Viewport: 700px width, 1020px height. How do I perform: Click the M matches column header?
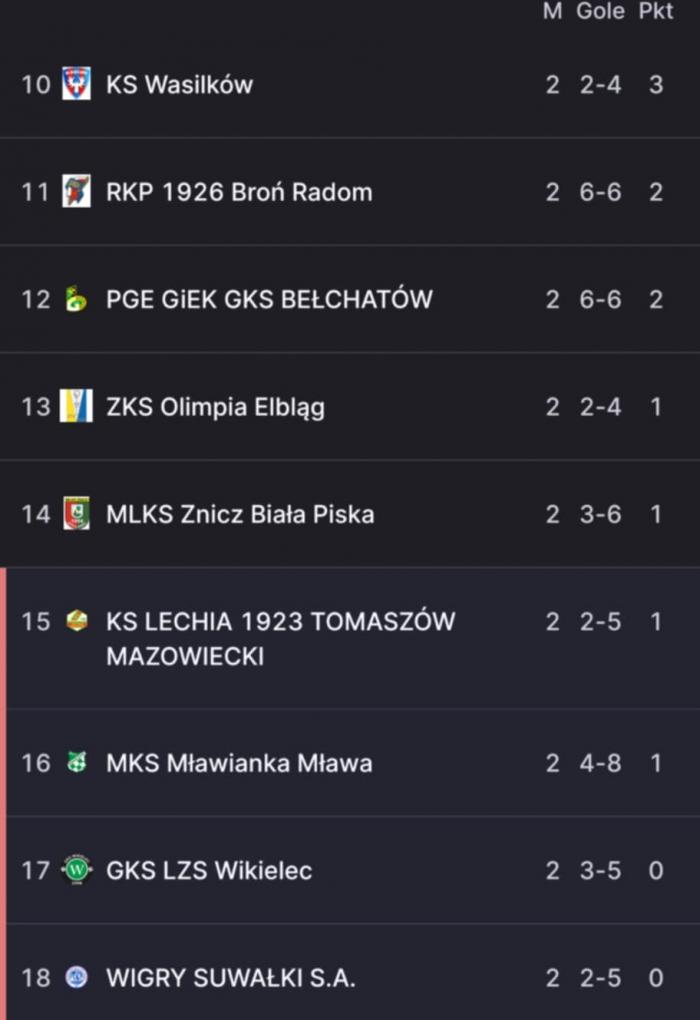(x=552, y=12)
